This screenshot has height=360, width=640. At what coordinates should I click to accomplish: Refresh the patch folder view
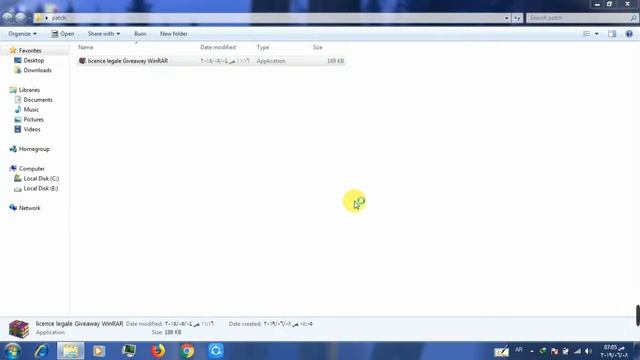(518, 18)
